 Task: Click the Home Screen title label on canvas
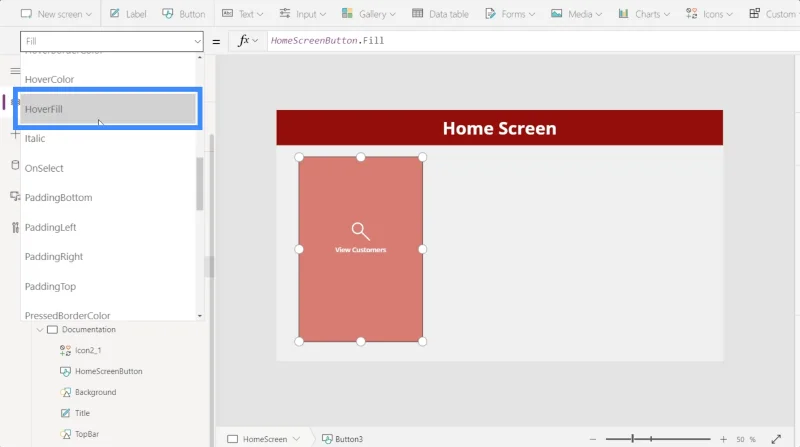[x=499, y=128]
